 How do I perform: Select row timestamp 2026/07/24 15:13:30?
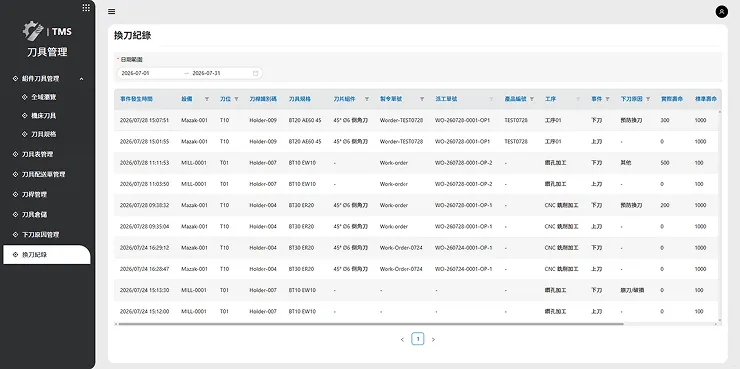144,290
